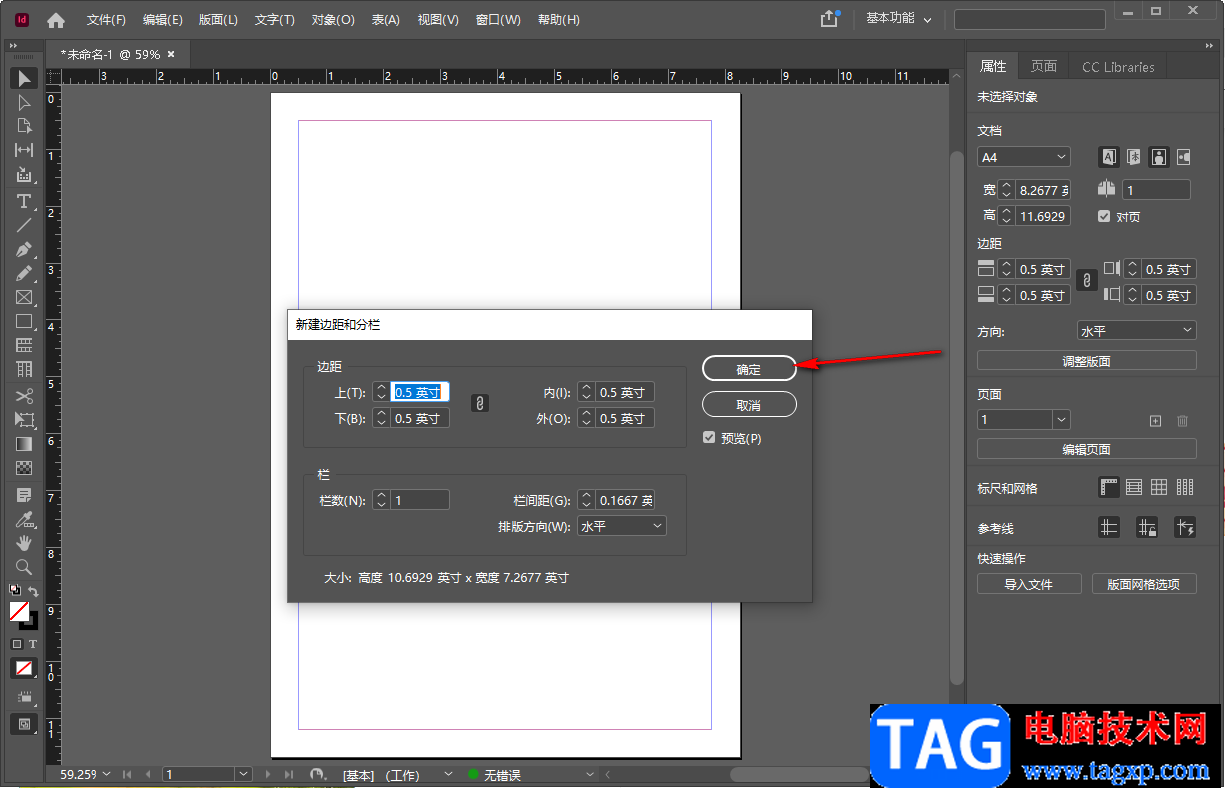Swap fill and stroke arrow
The image size is (1225, 788).
(x=32, y=592)
